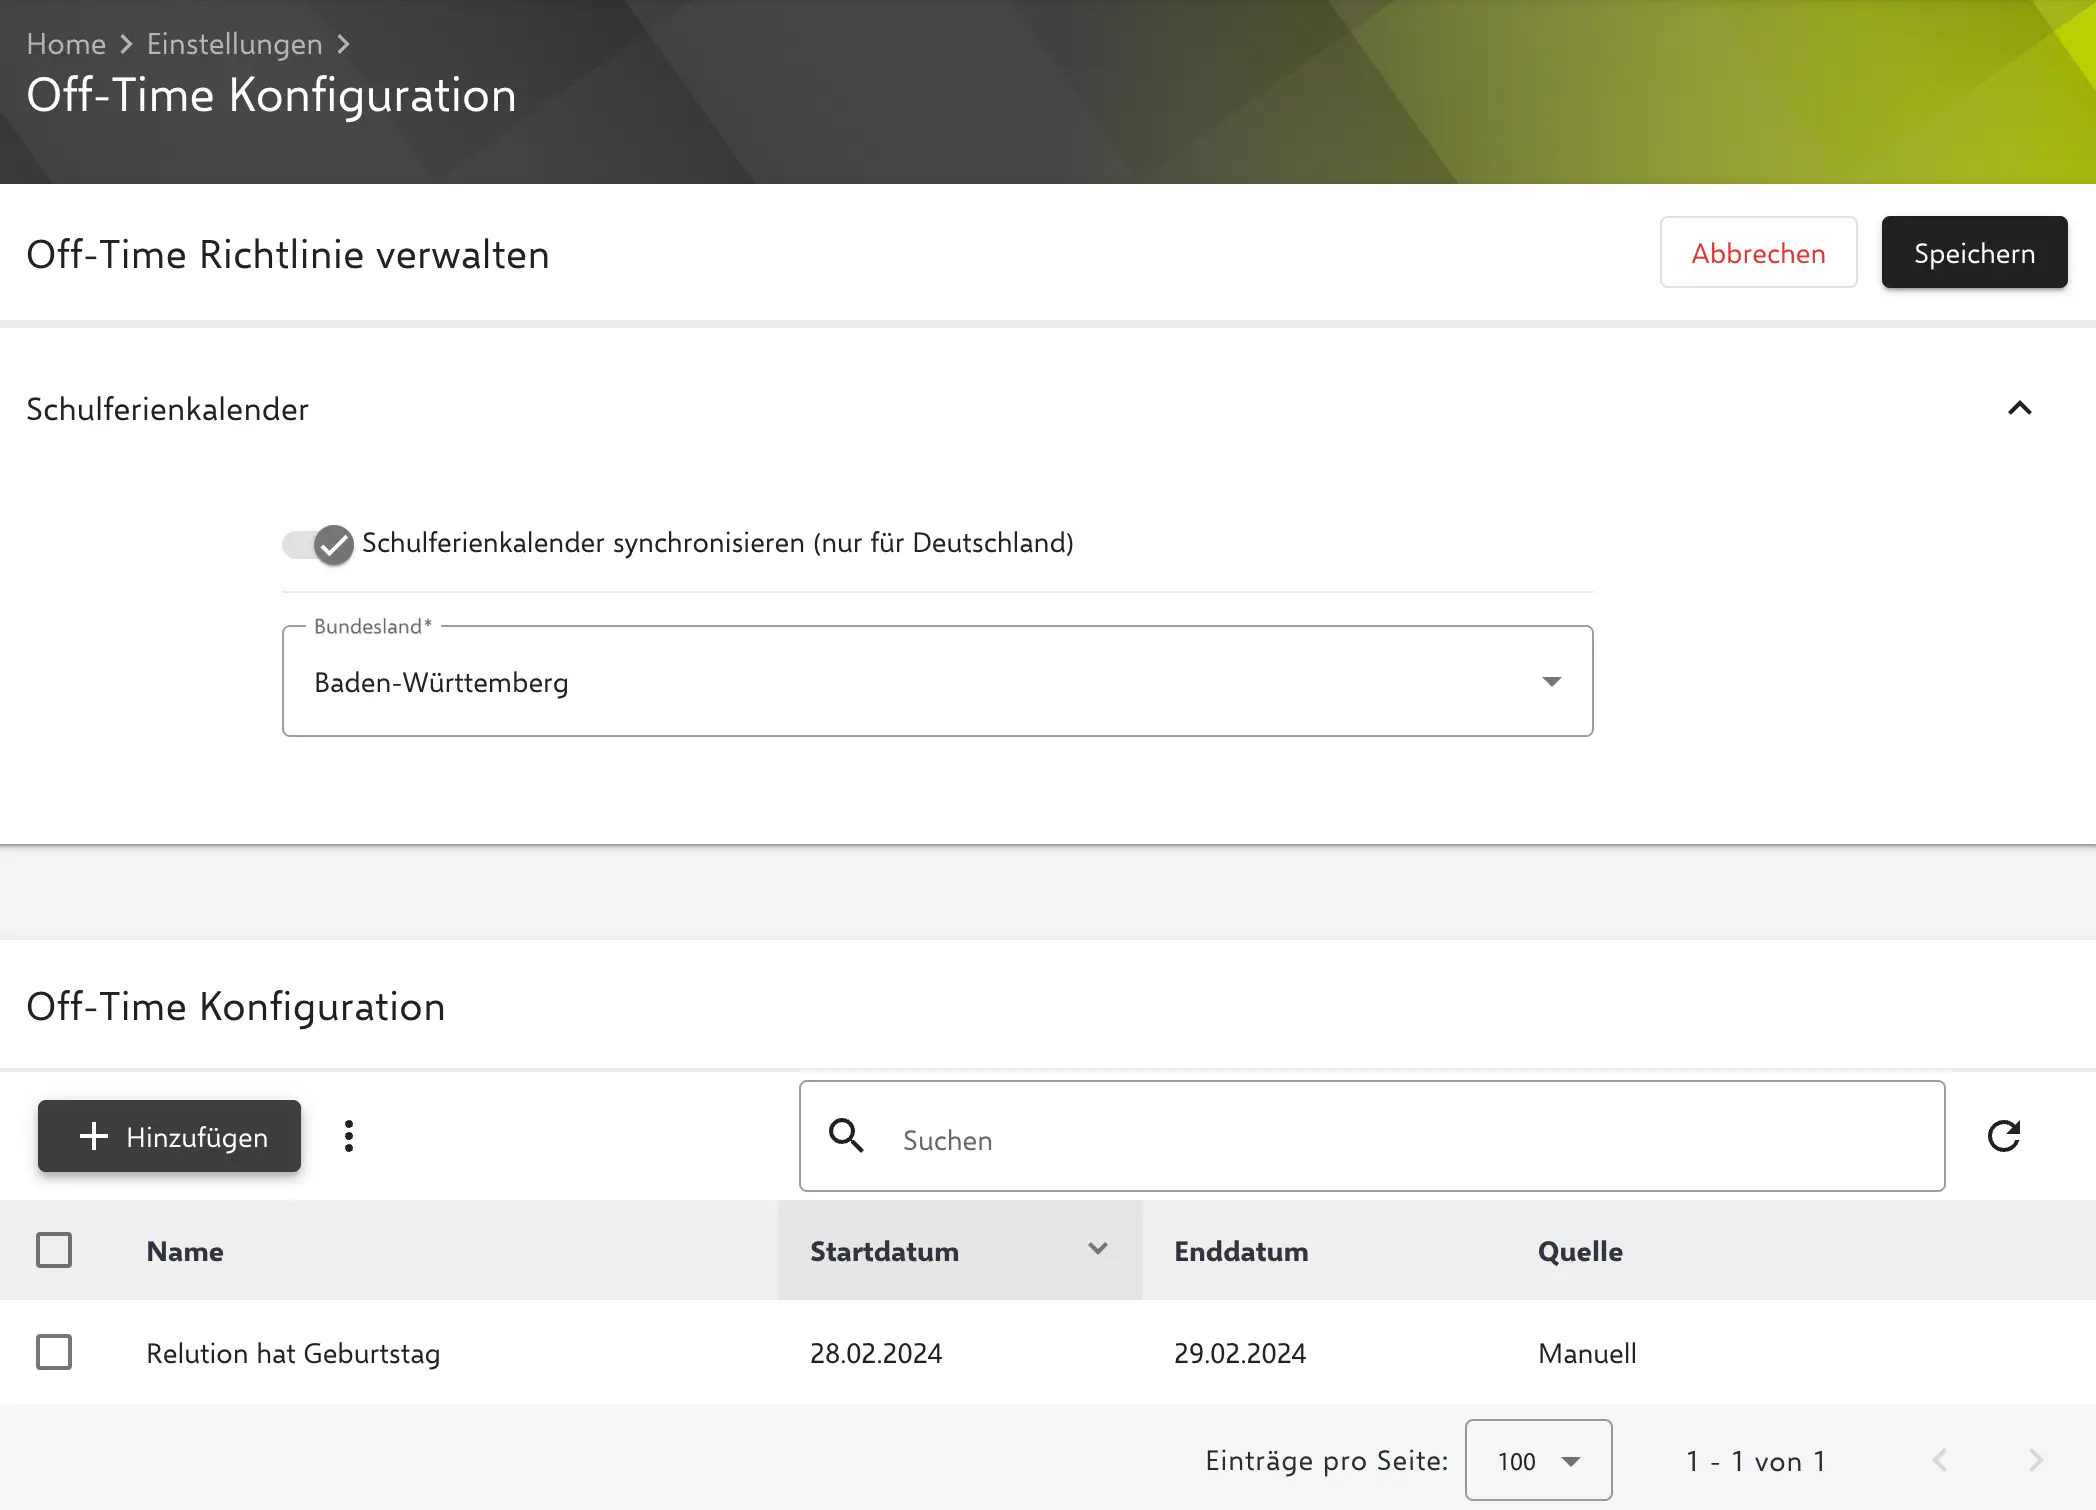Click the Abbrechen button
Screen dimensions: 2096x1510
(x=1758, y=253)
